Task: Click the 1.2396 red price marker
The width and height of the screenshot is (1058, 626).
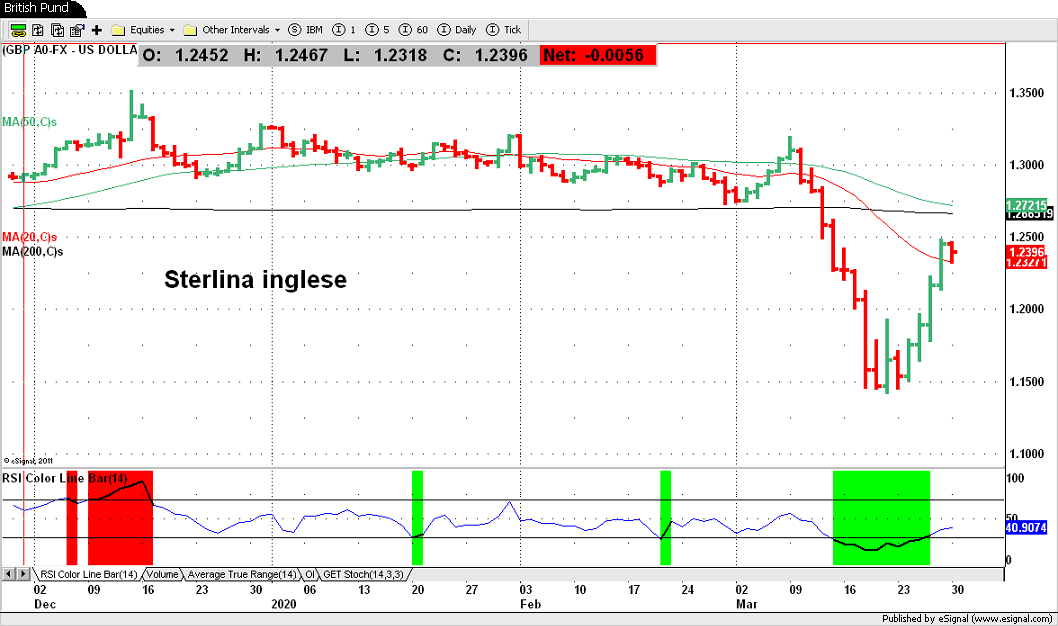Action: (x=1026, y=252)
